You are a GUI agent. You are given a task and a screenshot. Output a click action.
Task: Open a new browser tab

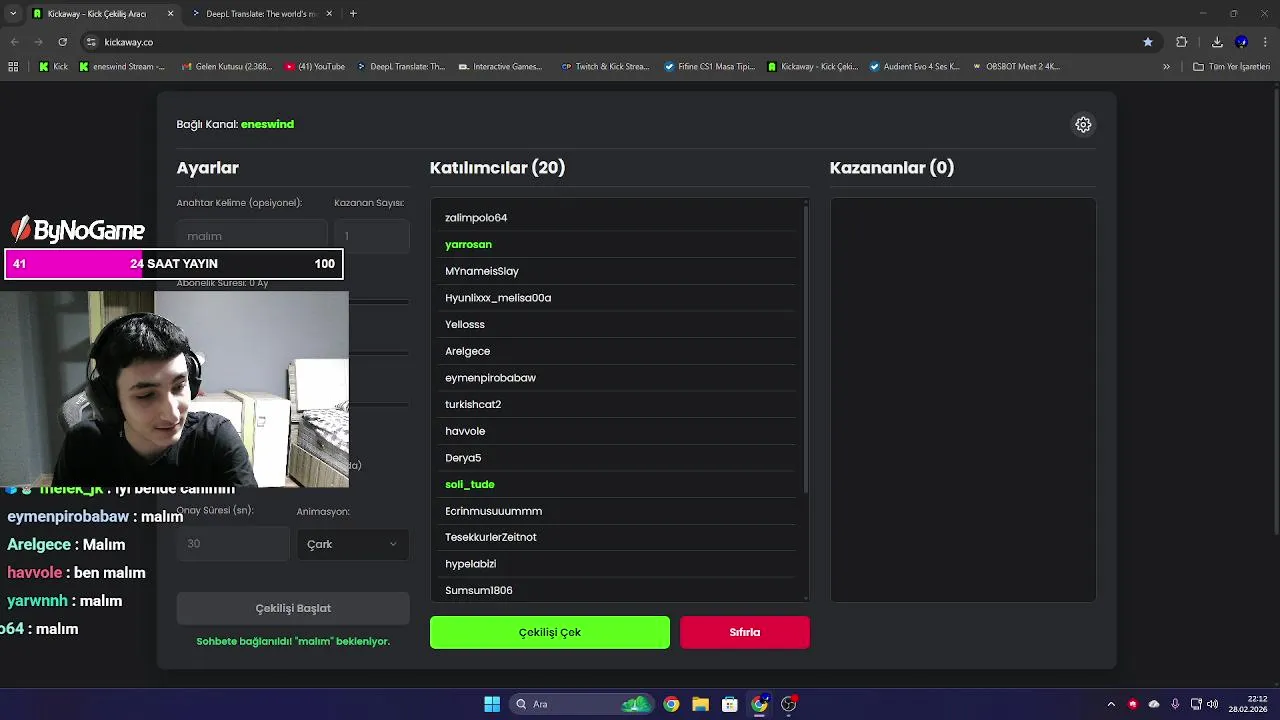(353, 14)
